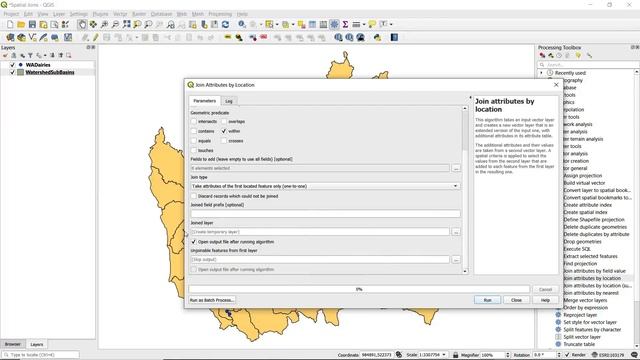Viewport: 640px width, 360px height.
Task: Open the Project menu
Action: 11,14
